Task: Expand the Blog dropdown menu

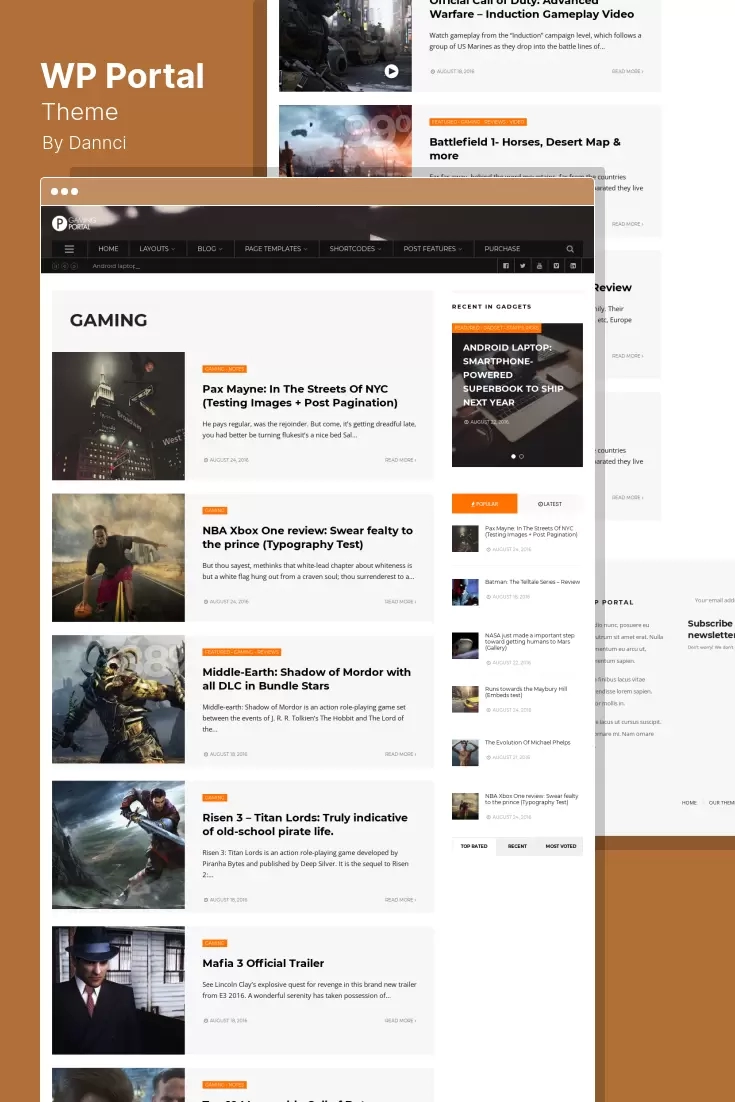Action: (x=209, y=249)
